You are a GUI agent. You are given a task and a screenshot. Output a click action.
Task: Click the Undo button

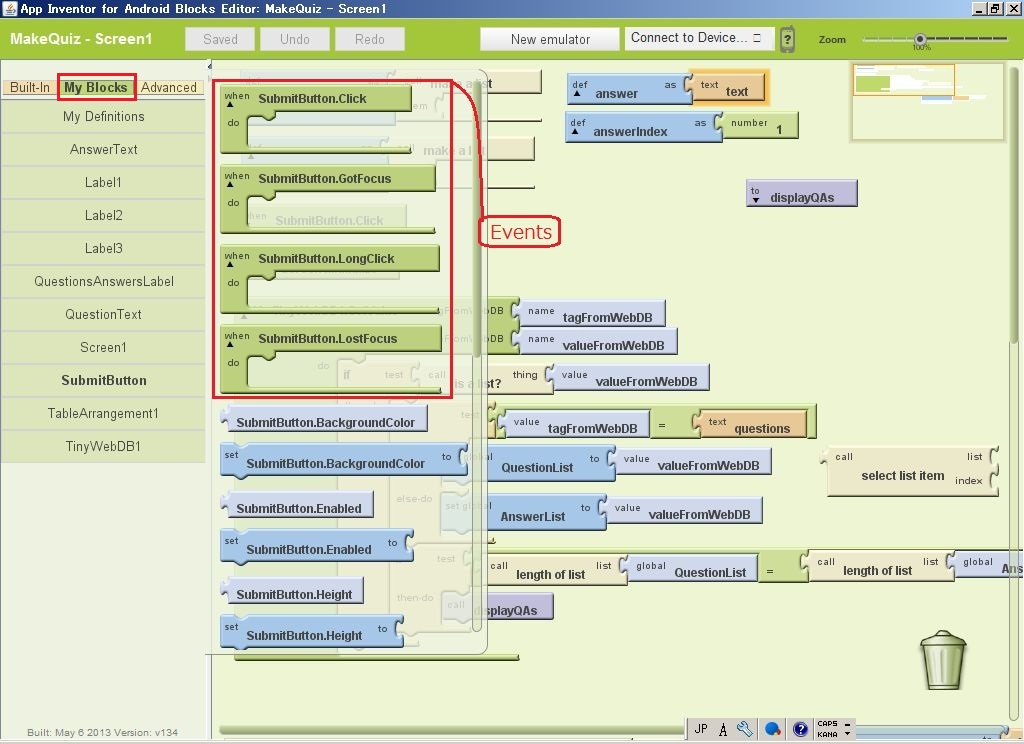tap(294, 39)
